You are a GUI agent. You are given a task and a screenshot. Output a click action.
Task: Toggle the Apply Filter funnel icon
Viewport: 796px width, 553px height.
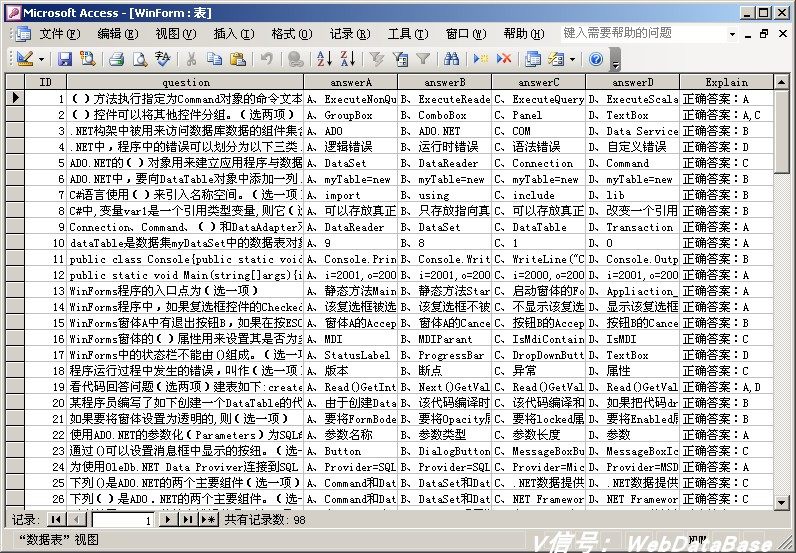click(423, 59)
